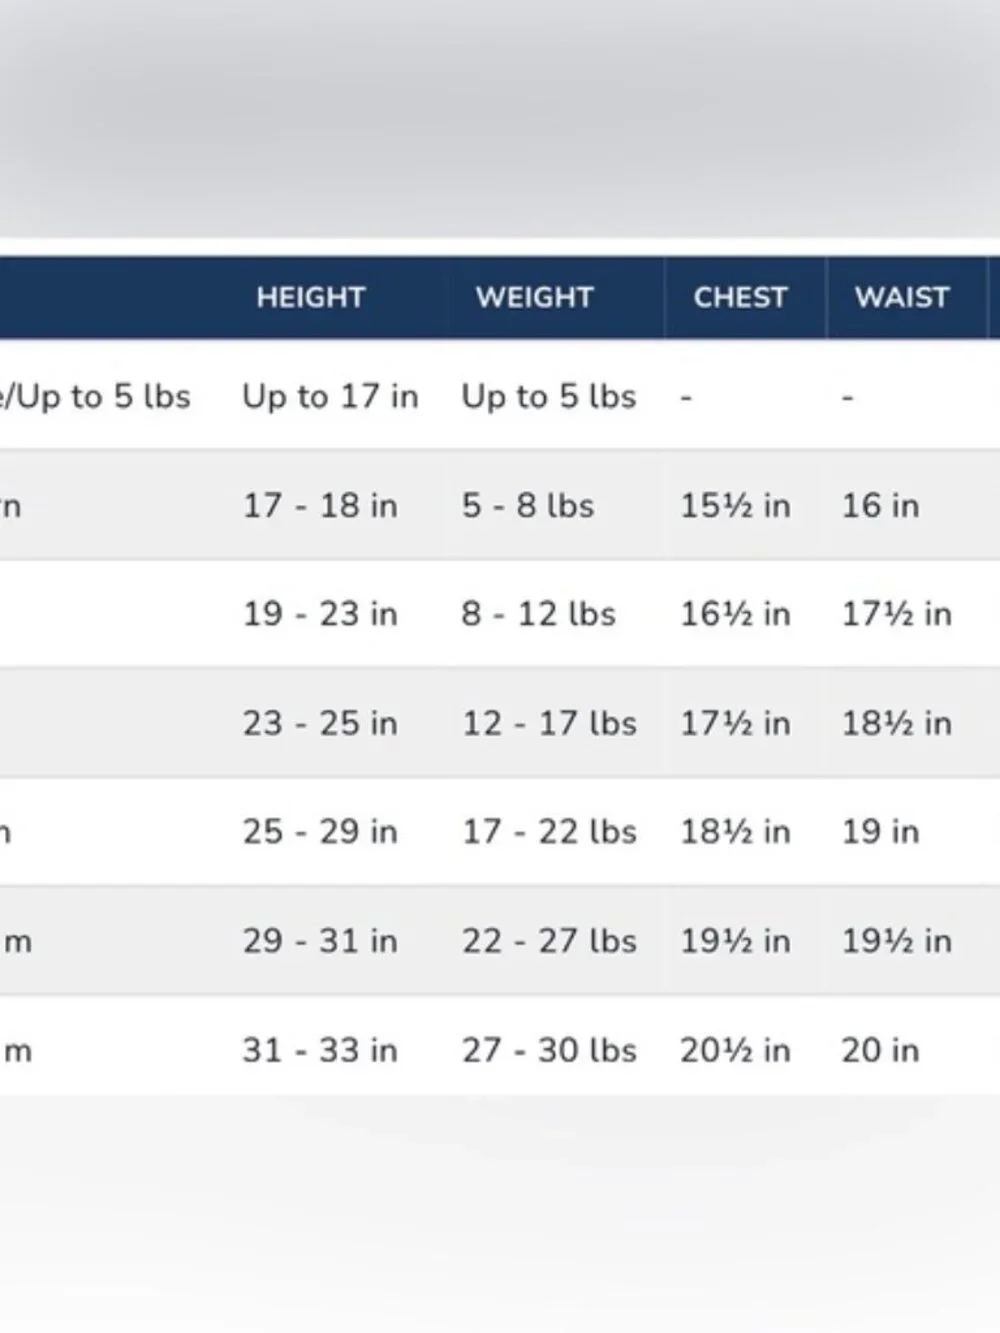Click the 'Up to 17 in' height cell
1000x1333 pixels.
(330, 396)
